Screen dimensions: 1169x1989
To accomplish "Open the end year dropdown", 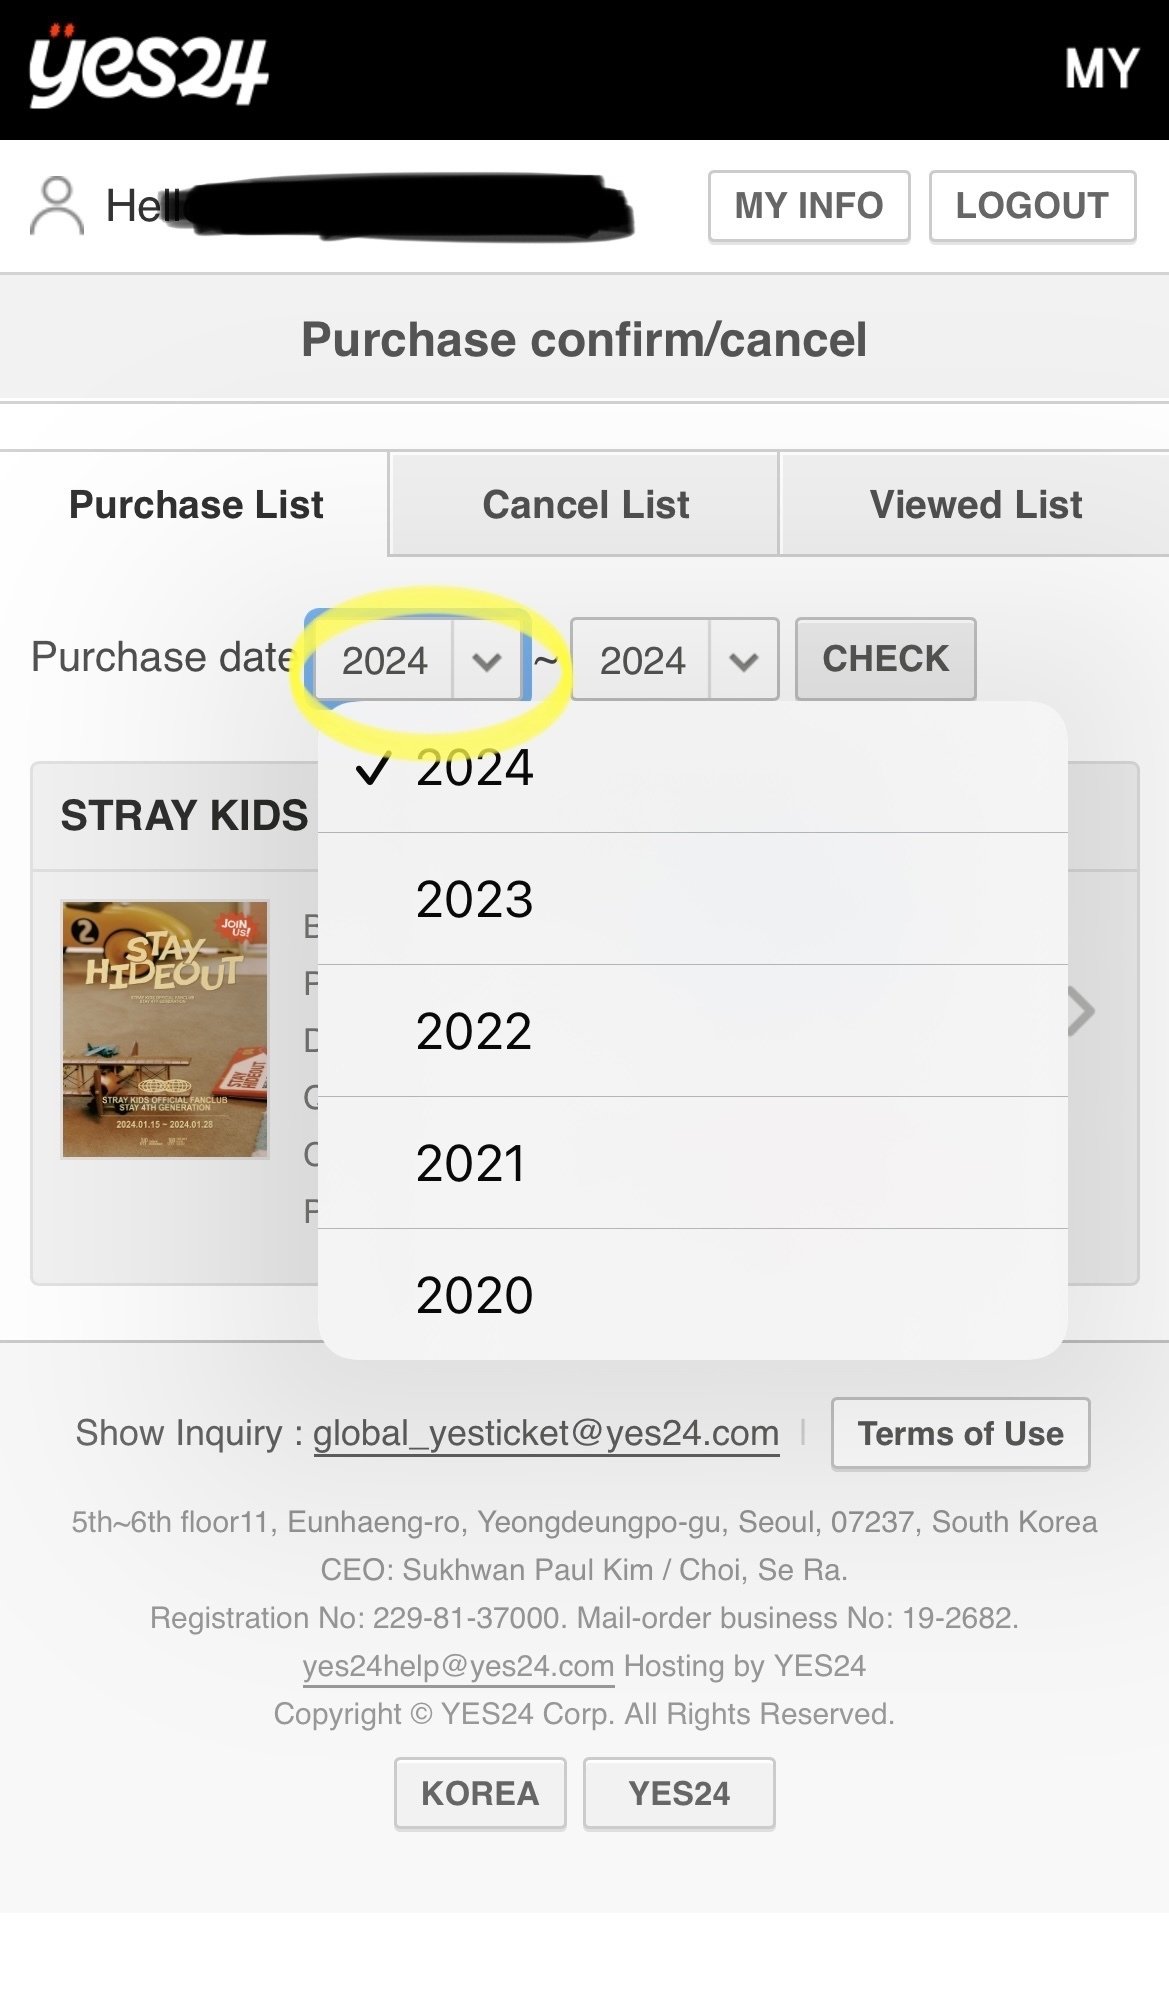I will coord(674,660).
